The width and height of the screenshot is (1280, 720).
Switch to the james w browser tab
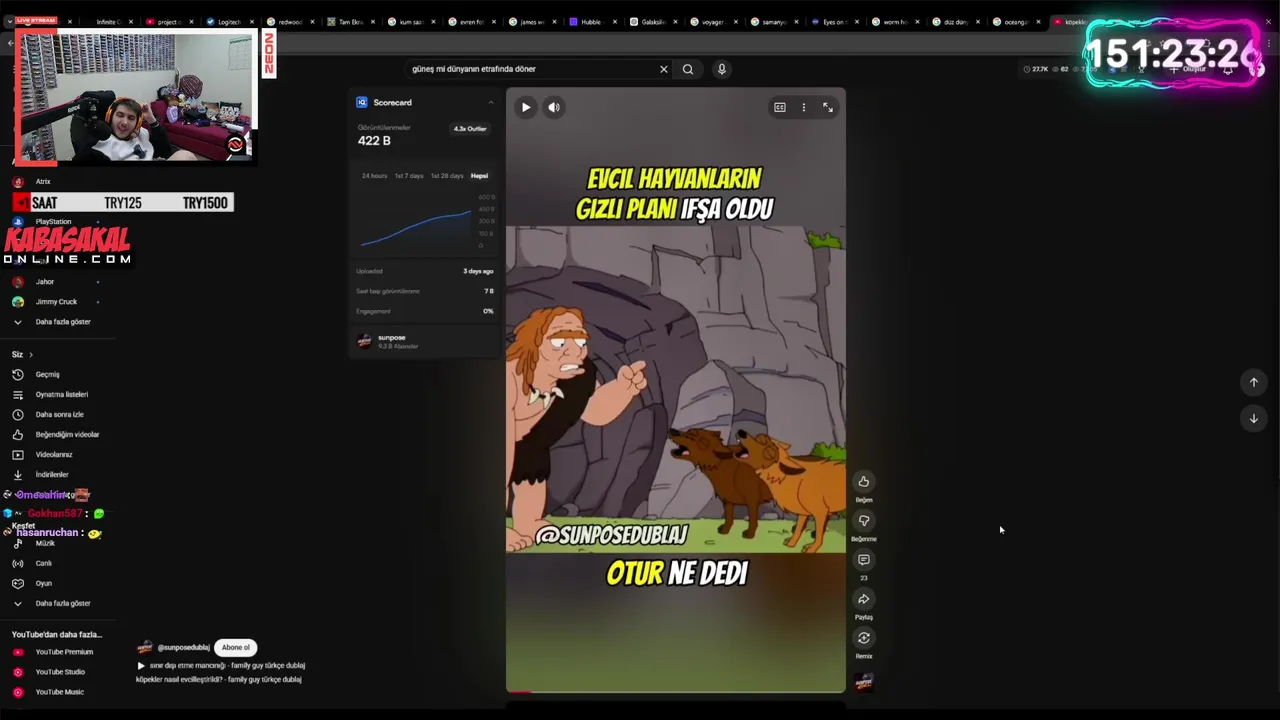(531, 22)
